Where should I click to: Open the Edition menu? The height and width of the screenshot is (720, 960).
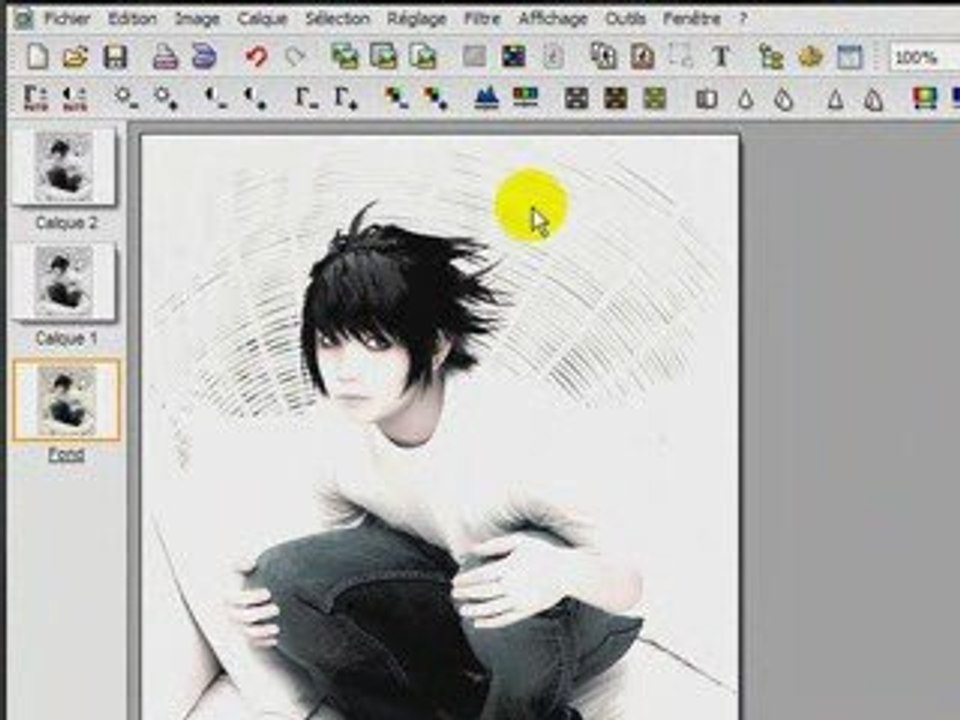coord(132,19)
